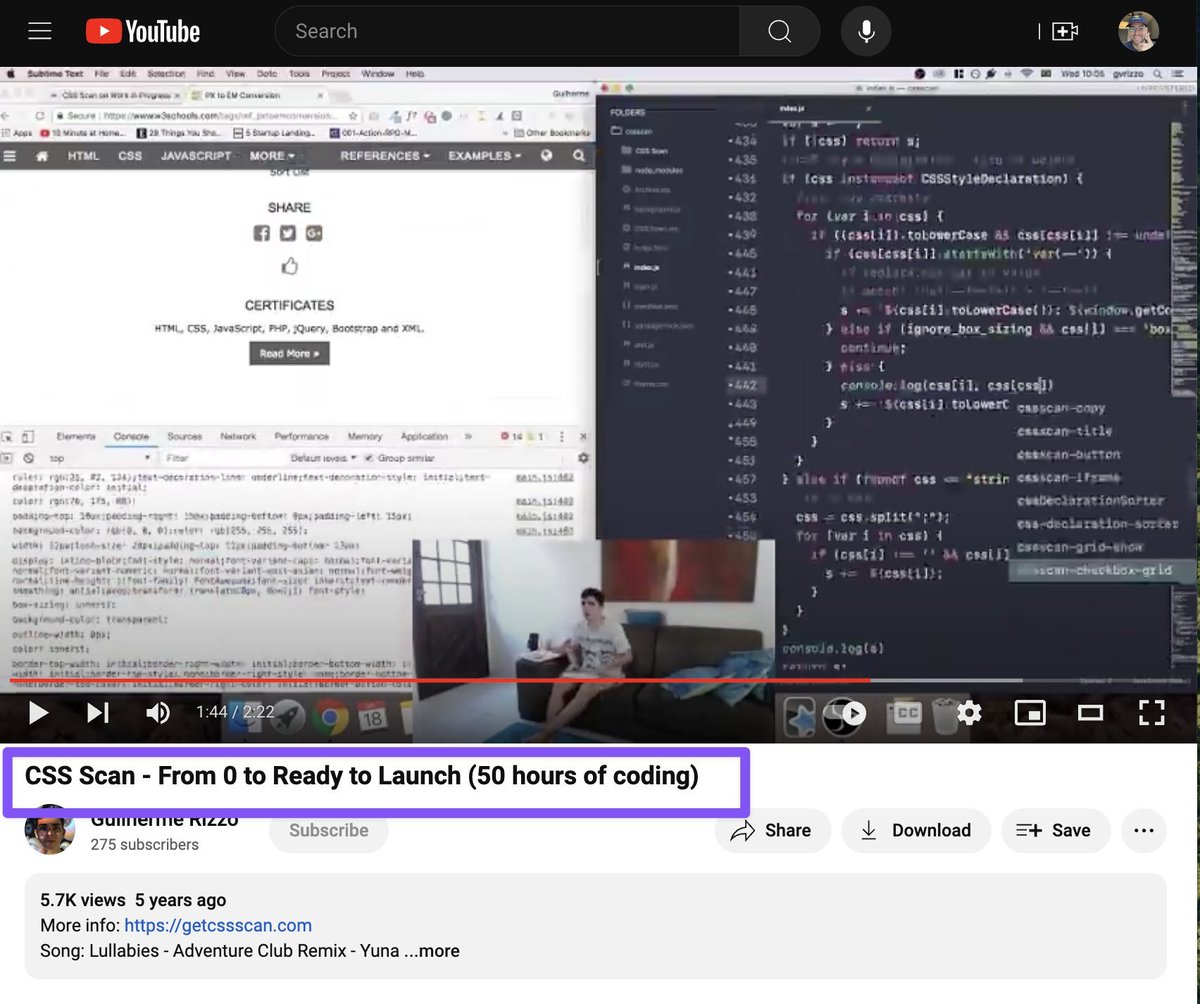Viewport: 1200px width, 1004px height.
Task: Click the Song: Lullabies description line
Action: [220, 950]
